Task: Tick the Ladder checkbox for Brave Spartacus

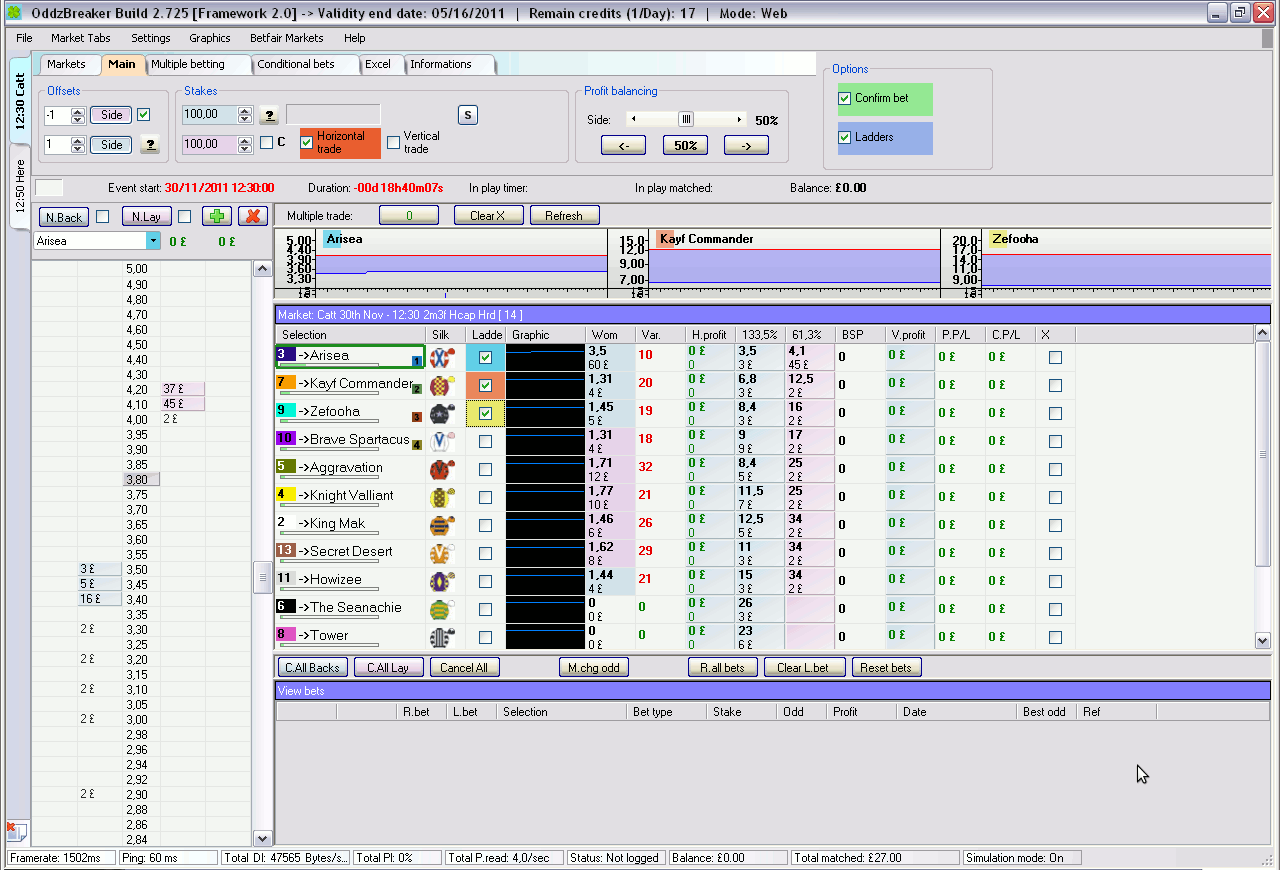Action: point(485,441)
